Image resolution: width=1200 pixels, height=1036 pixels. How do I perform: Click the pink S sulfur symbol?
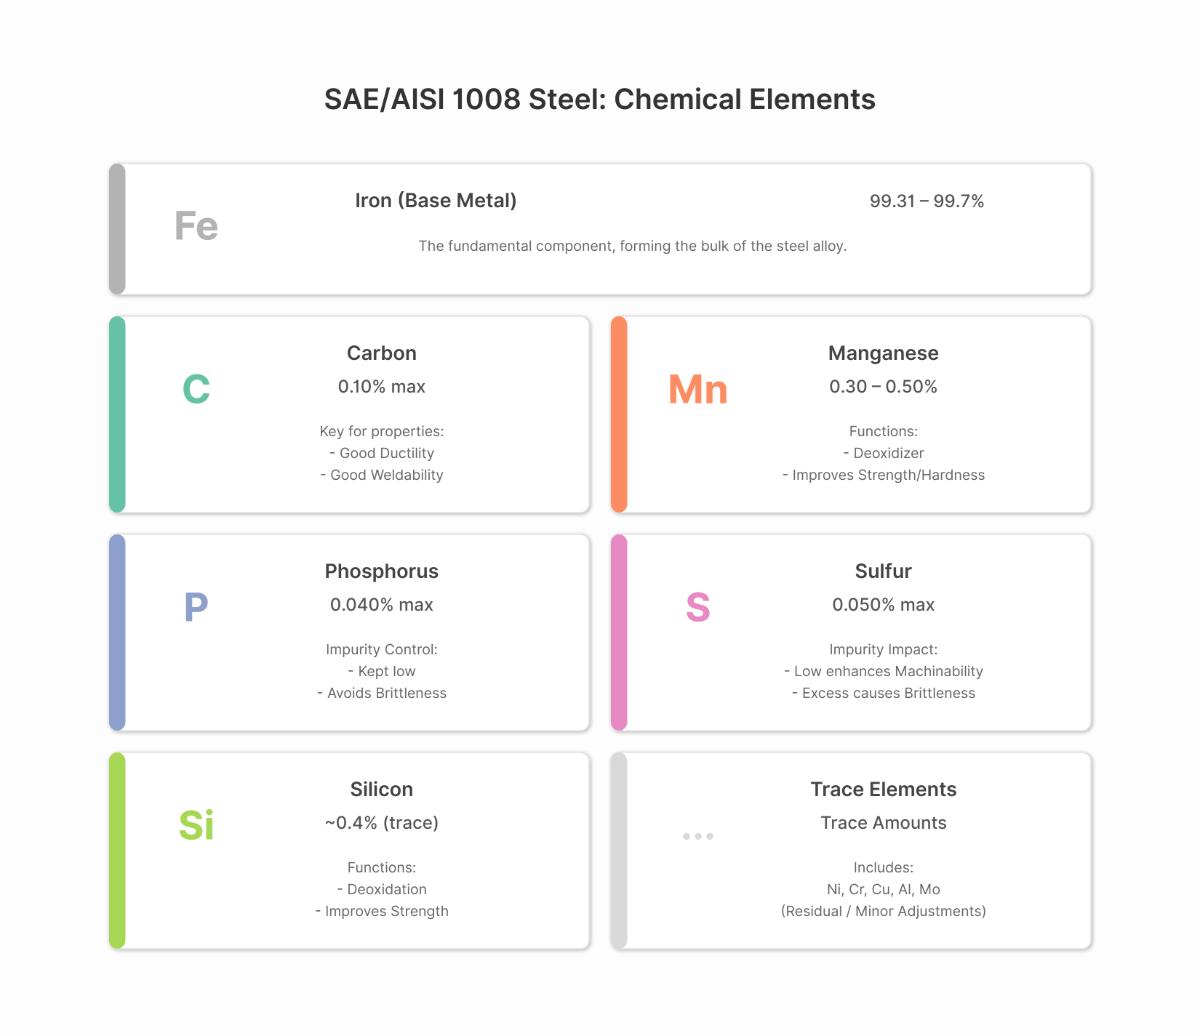[698, 607]
